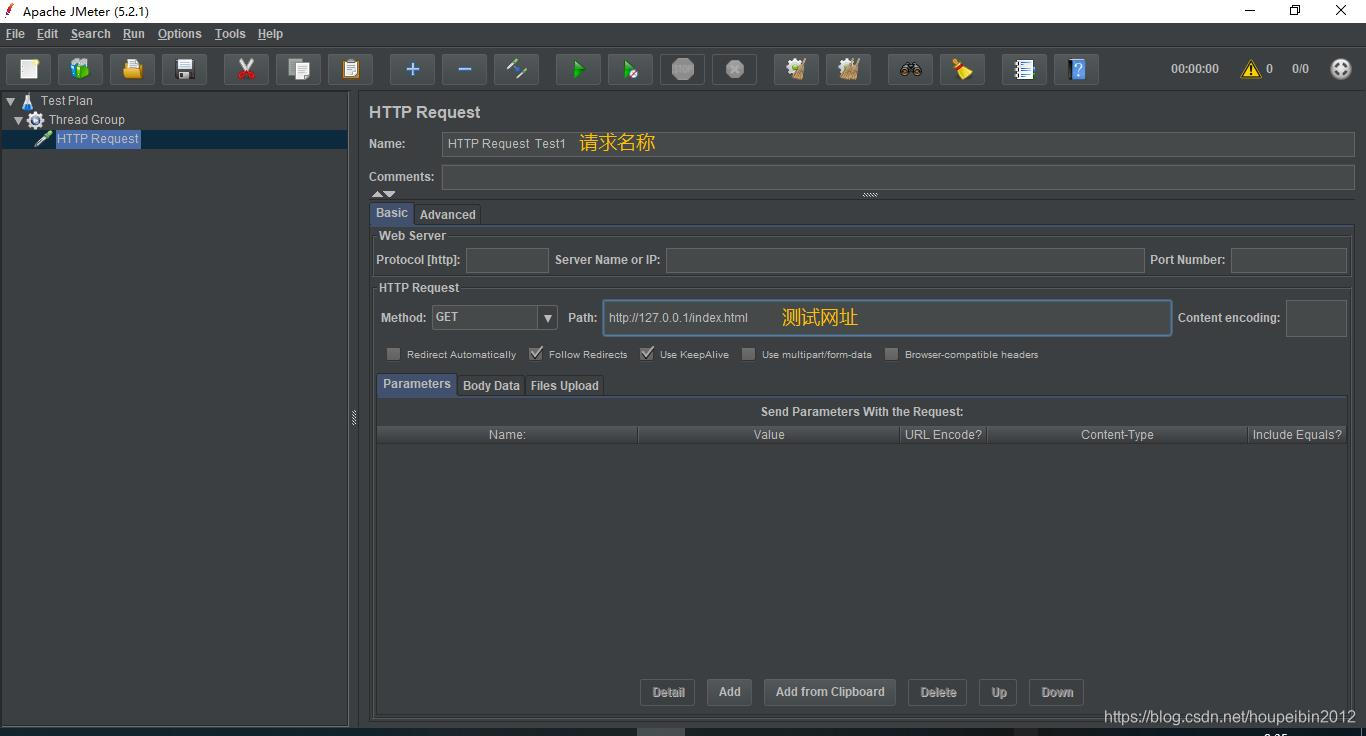Click the Search binoculars icon
This screenshot has width=1366, height=736.
[910, 69]
